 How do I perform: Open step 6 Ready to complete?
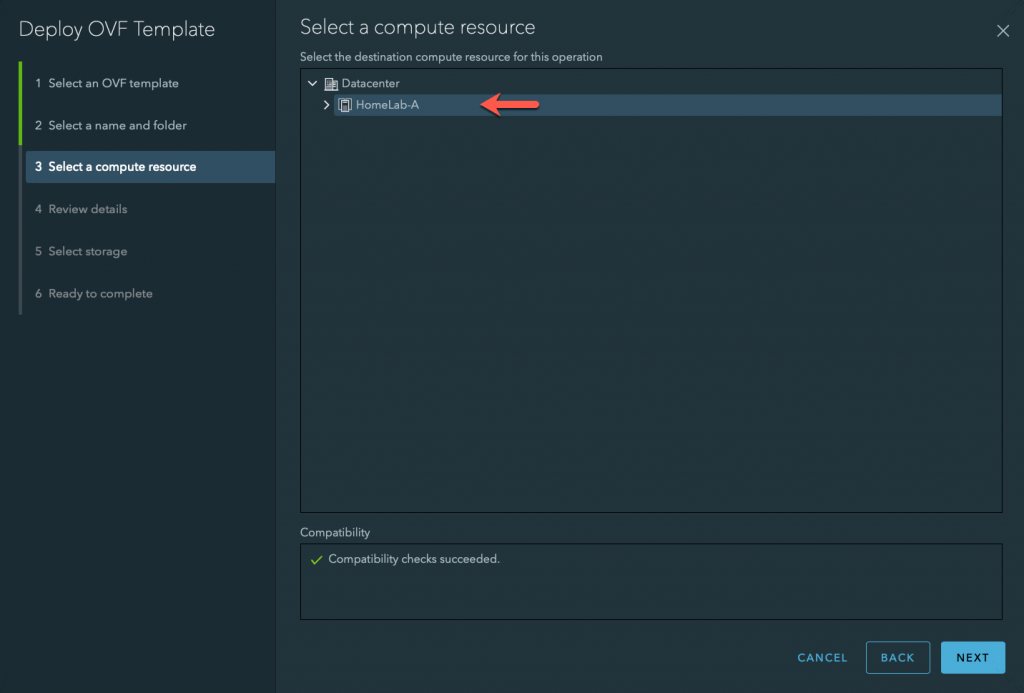tap(93, 294)
